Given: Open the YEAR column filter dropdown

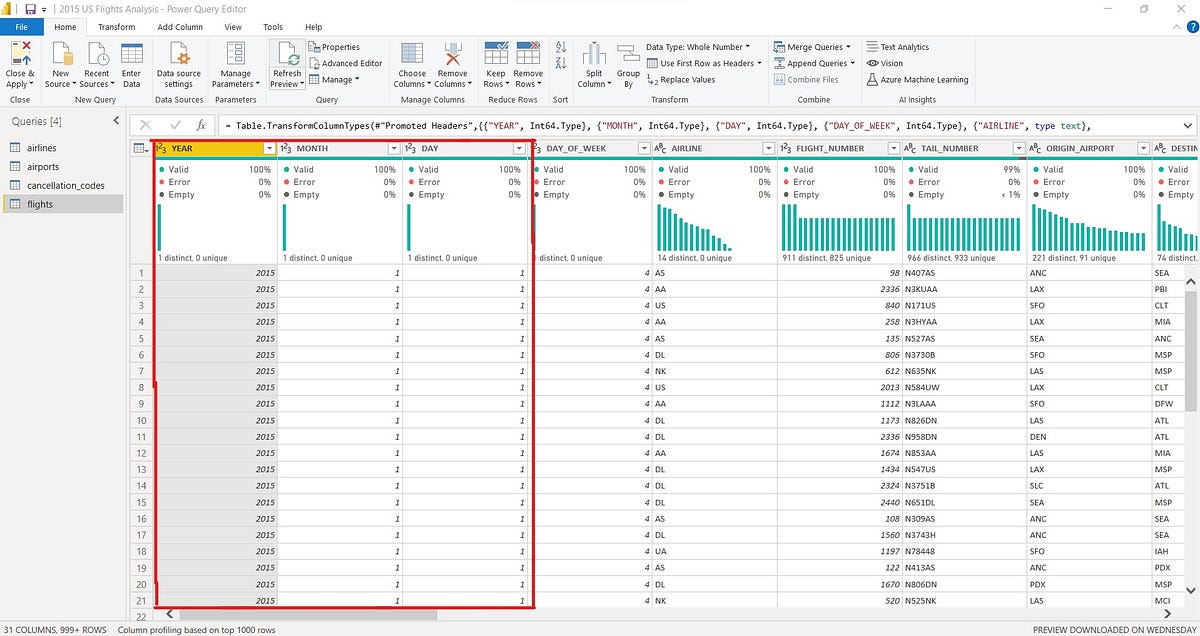Looking at the screenshot, I should coord(270,147).
